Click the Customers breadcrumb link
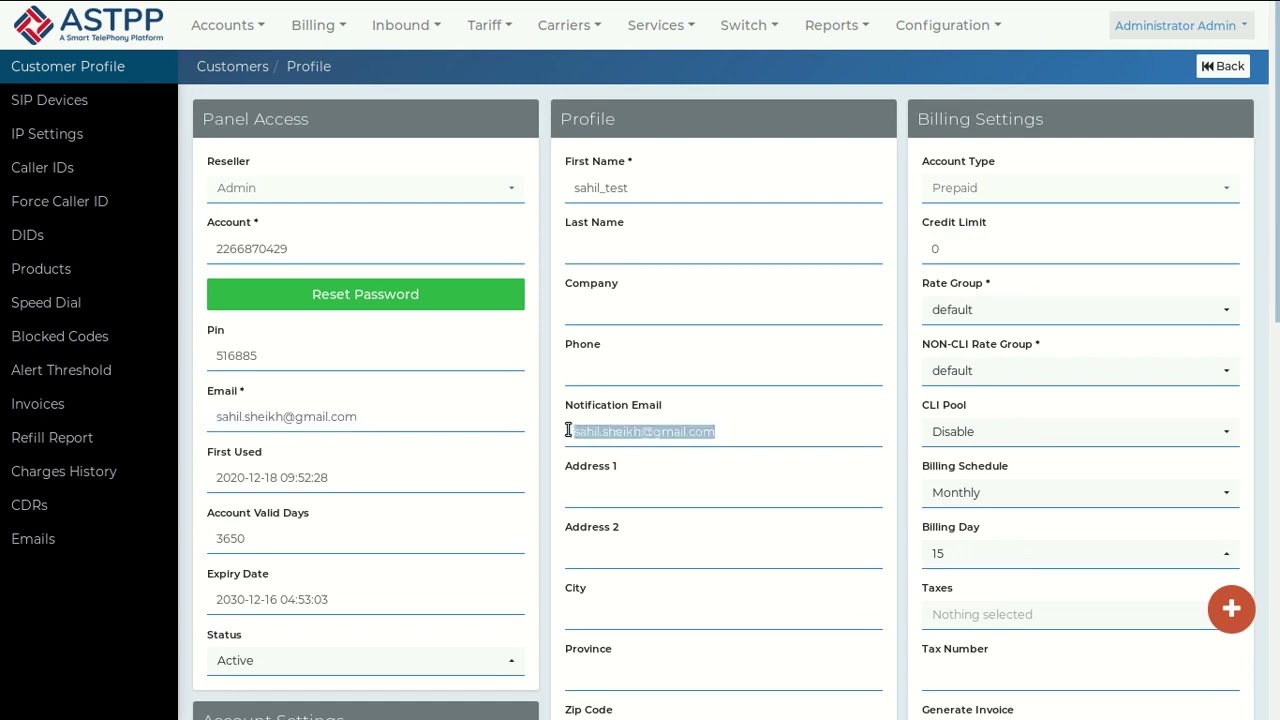 232,66
